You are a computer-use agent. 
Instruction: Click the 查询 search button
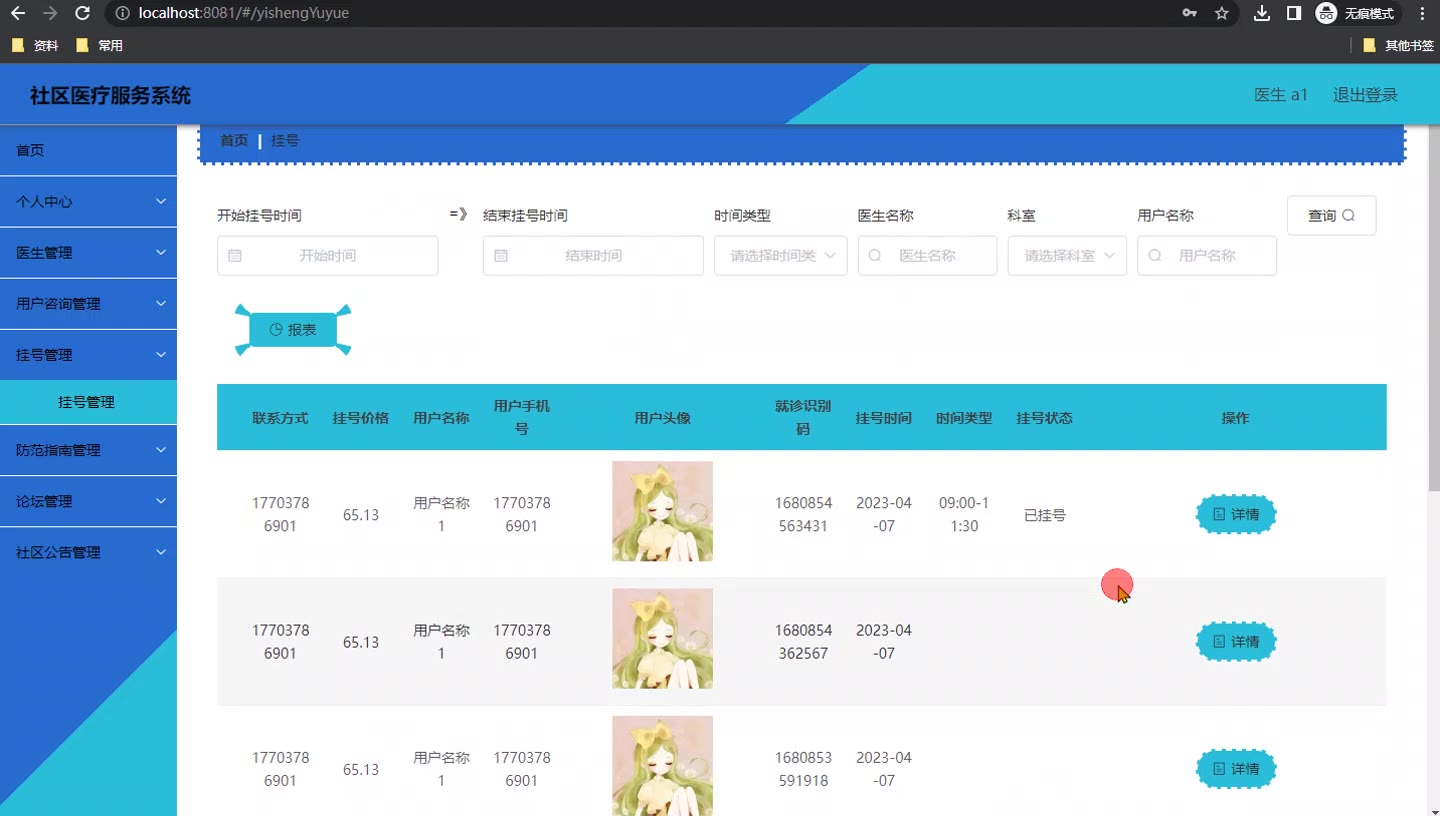(1331, 215)
